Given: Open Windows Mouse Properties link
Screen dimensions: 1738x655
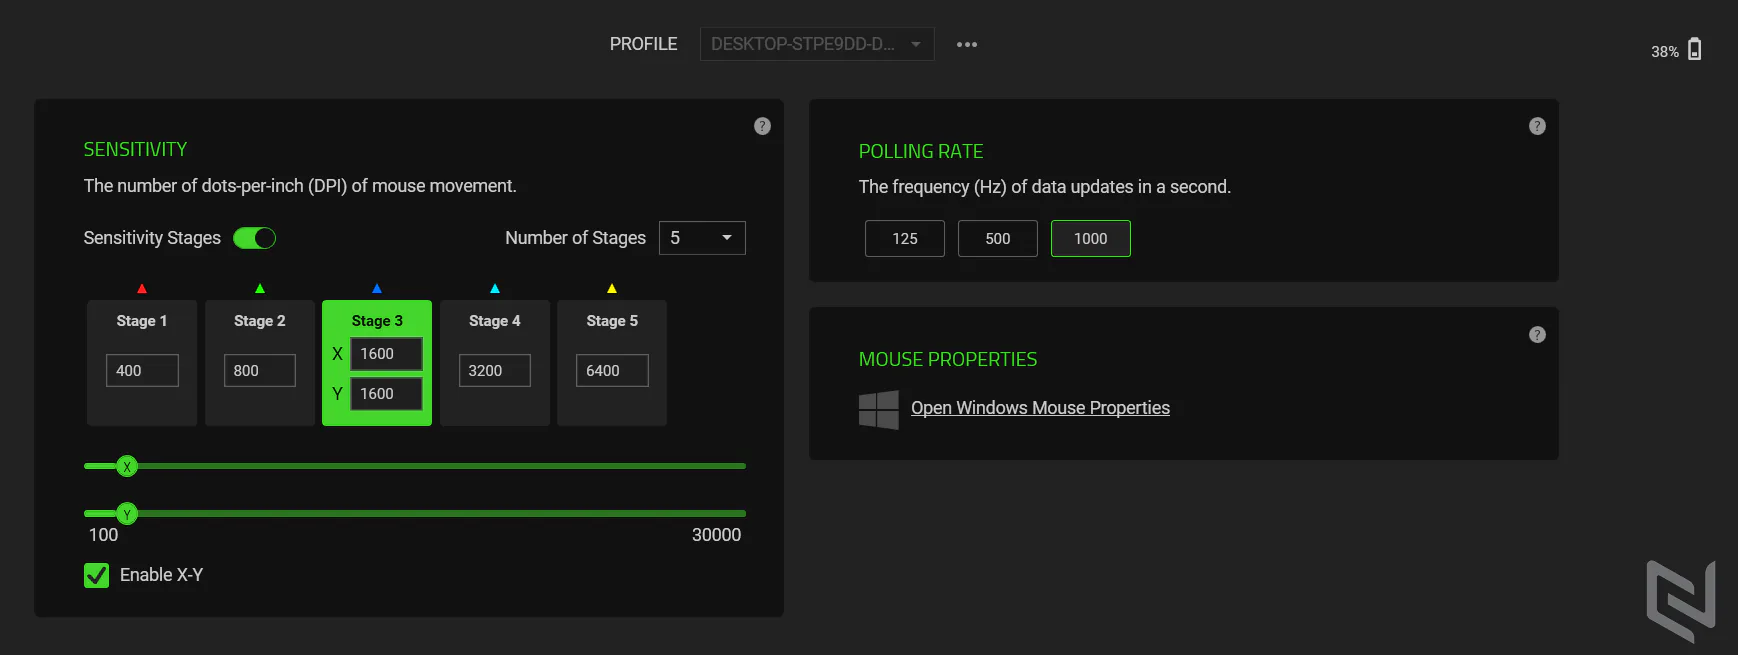Looking at the screenshot, I should (1040, 408).
